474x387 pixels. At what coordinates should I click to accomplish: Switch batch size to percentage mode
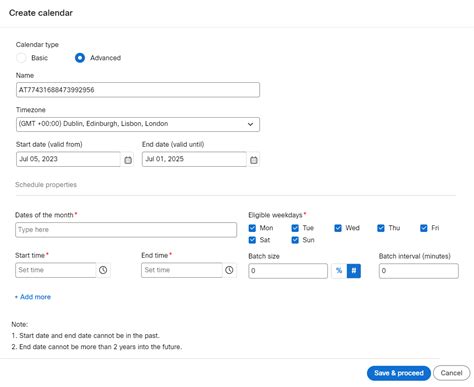tap(339, 271)
